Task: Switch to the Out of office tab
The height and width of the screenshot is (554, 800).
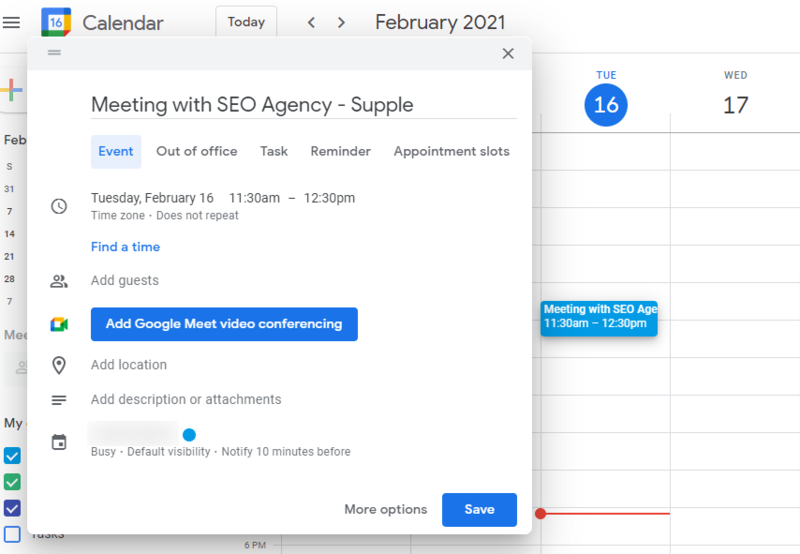Action: tap(196, 152)
